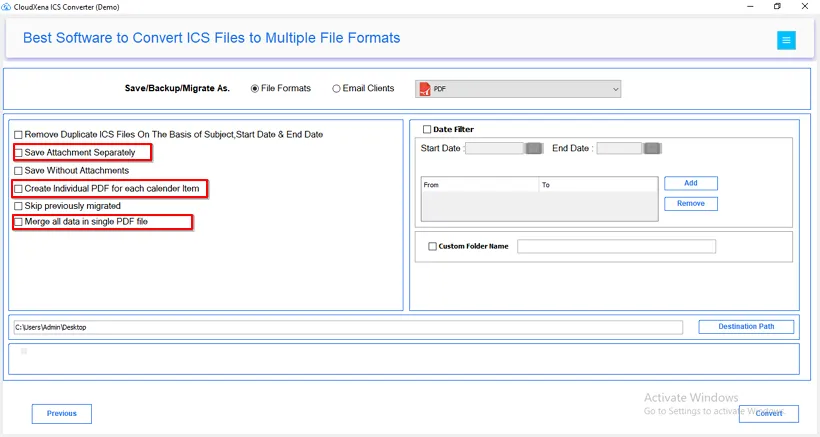820x437 pixels.
Task: Tick Save Without Attachments checkbox
Action: point(18,170)
